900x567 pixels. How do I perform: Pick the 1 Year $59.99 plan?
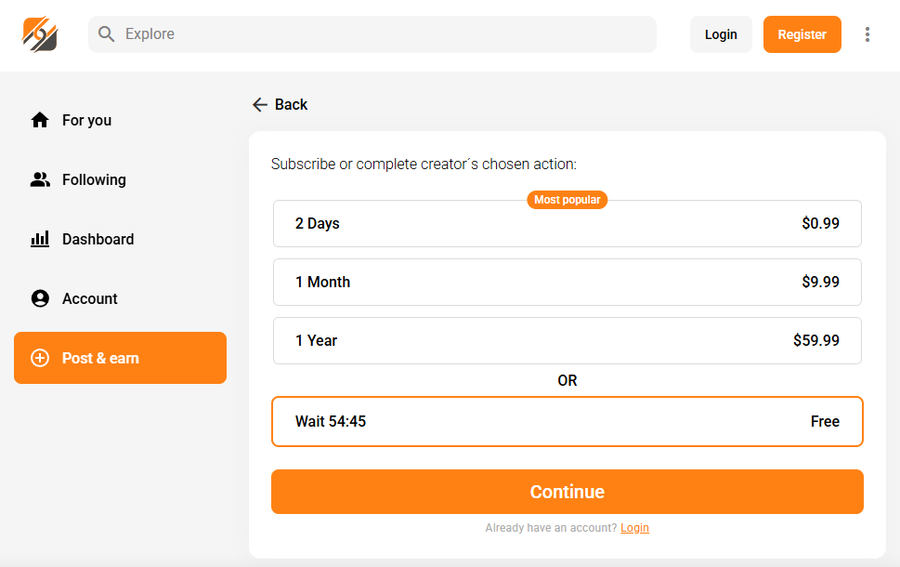pyautogui.click(x=567, y=340)
